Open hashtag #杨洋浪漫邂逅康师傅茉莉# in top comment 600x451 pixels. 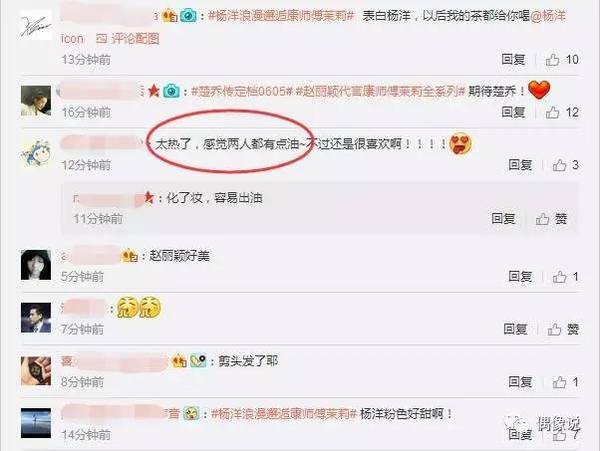coord(281,16)
